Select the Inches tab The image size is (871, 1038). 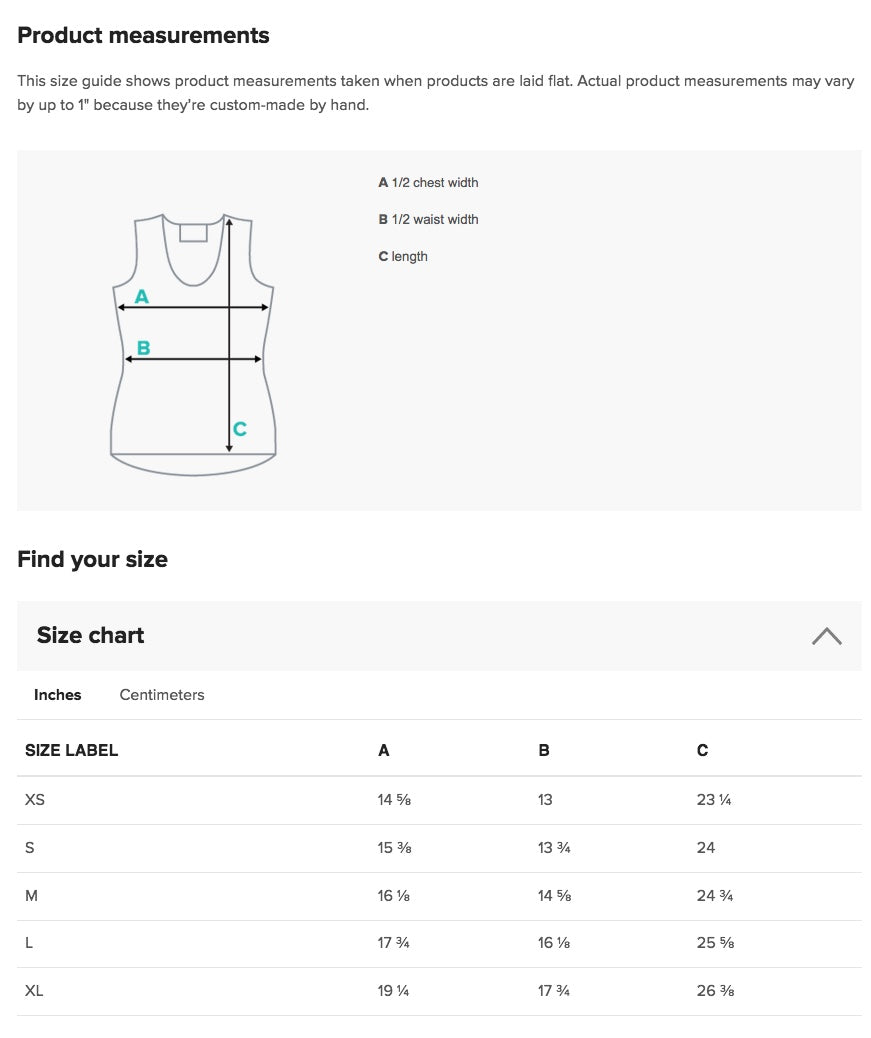(x=58, y=695)
